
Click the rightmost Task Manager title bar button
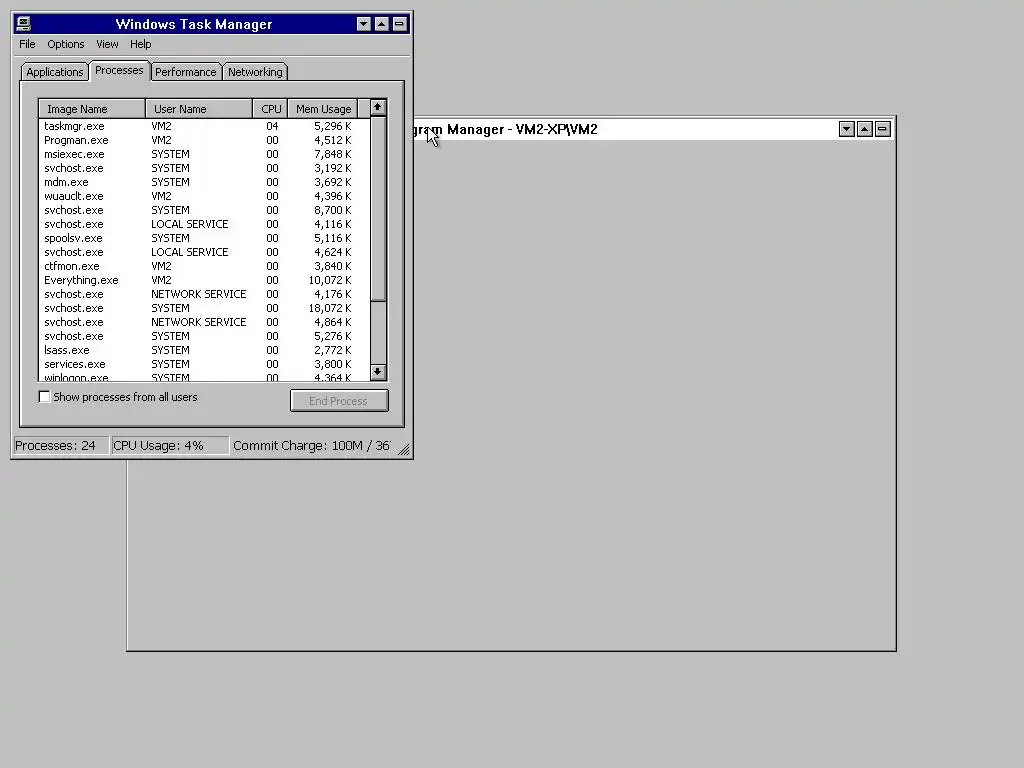[x=399, y=24]
